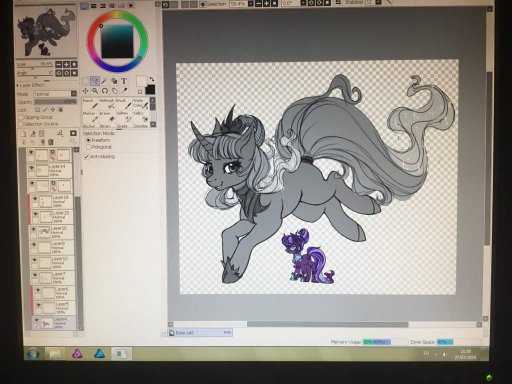
Task: Click the black background color swatch
Action: tap(150, 89)
